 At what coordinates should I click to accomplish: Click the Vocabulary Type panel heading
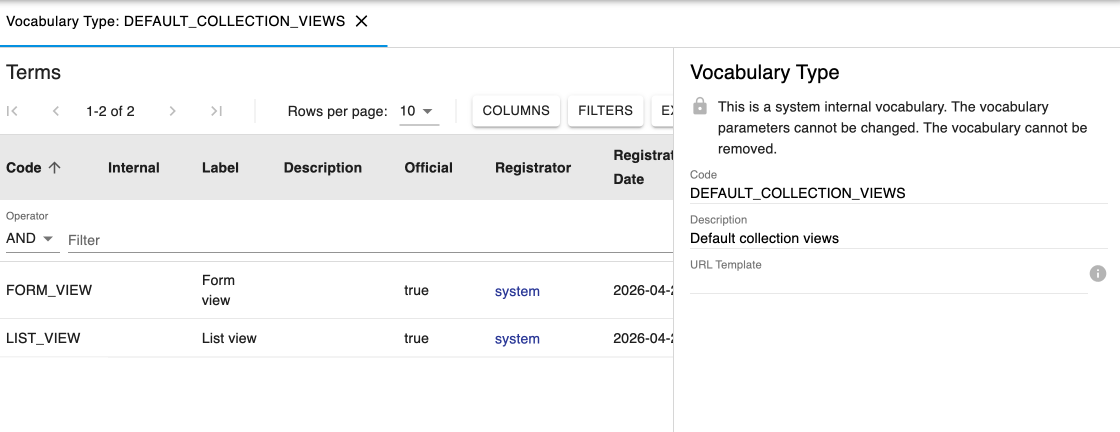pyautogui.click(x=764, y=72)
